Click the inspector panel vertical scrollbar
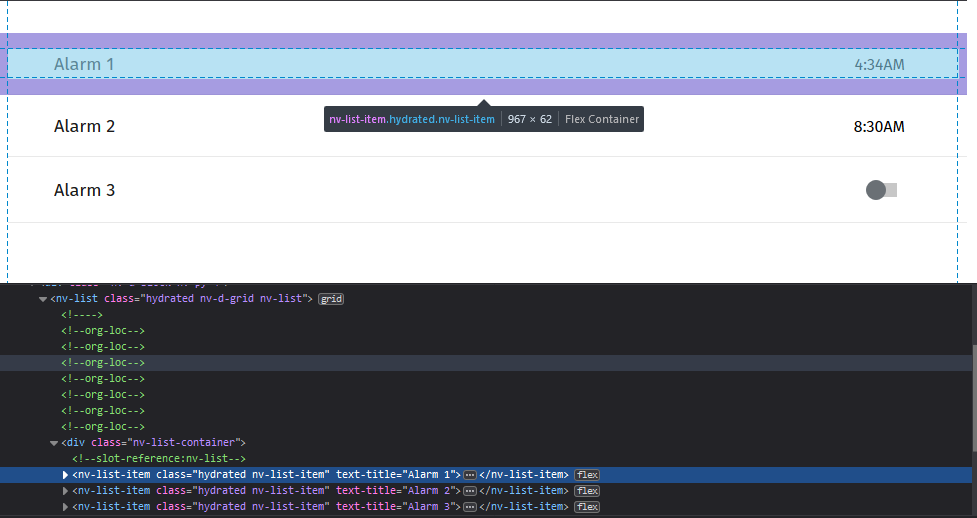The width and height of the screenshot is (977, 518). coord(974,396)
